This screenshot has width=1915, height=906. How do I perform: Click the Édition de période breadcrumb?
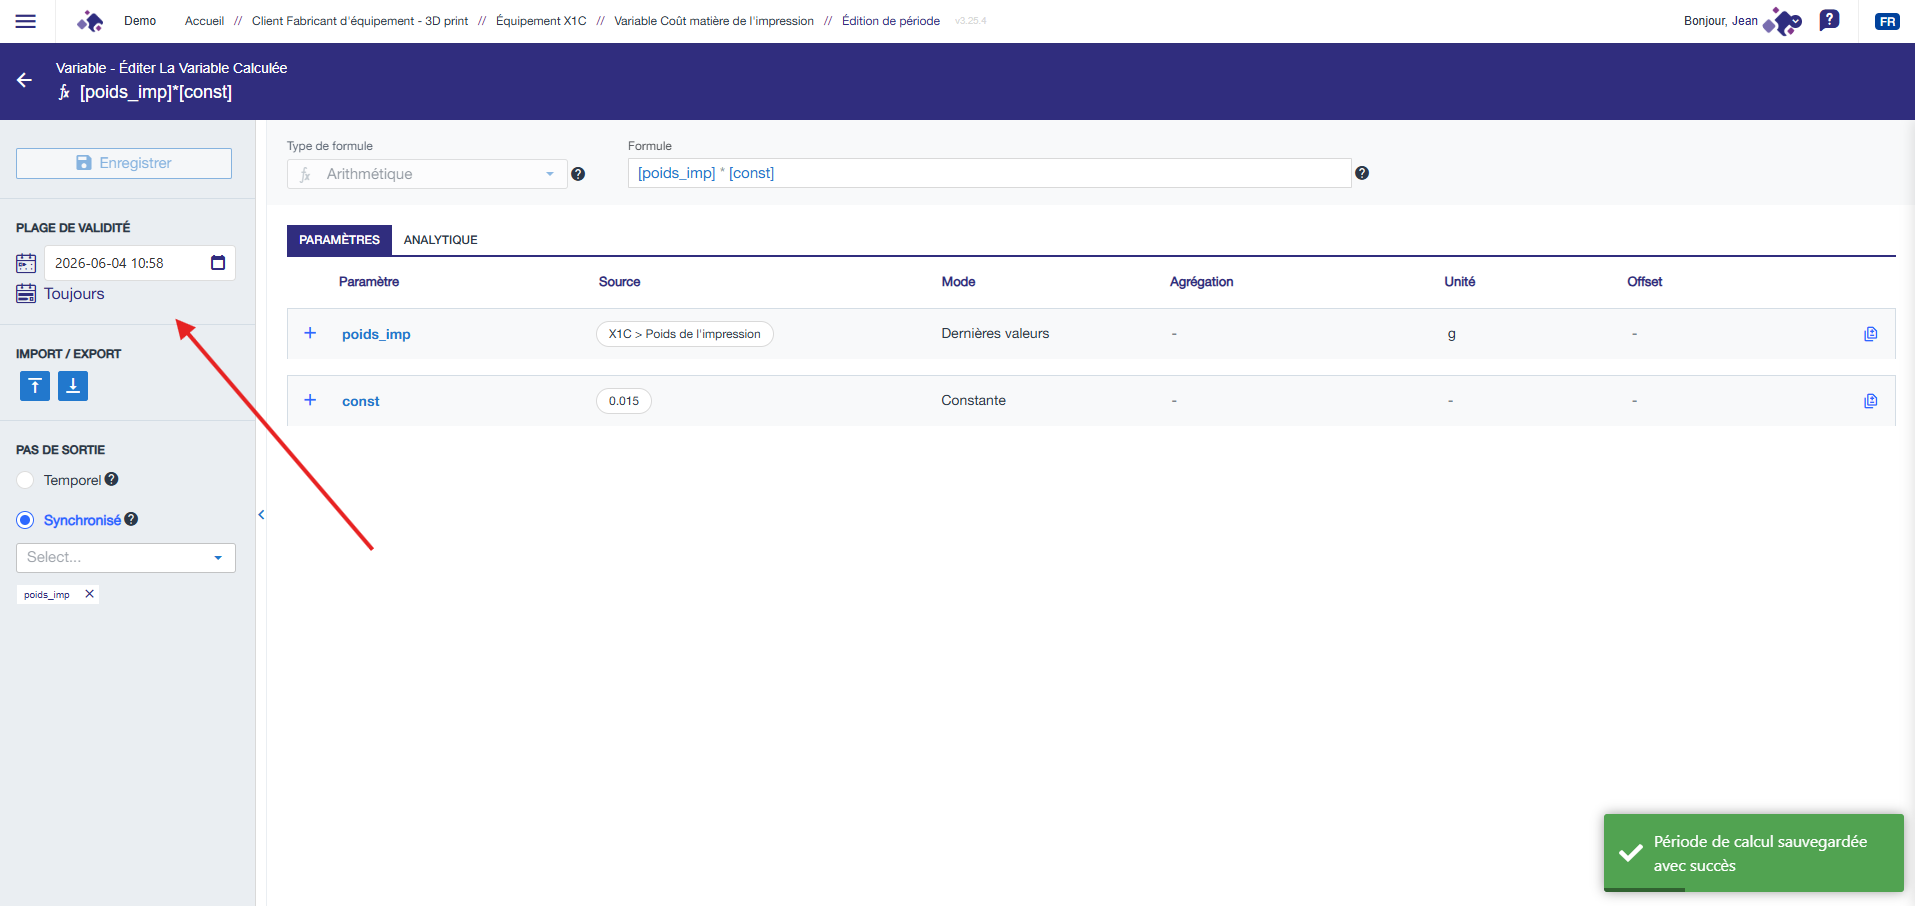(x=891, y=21)
